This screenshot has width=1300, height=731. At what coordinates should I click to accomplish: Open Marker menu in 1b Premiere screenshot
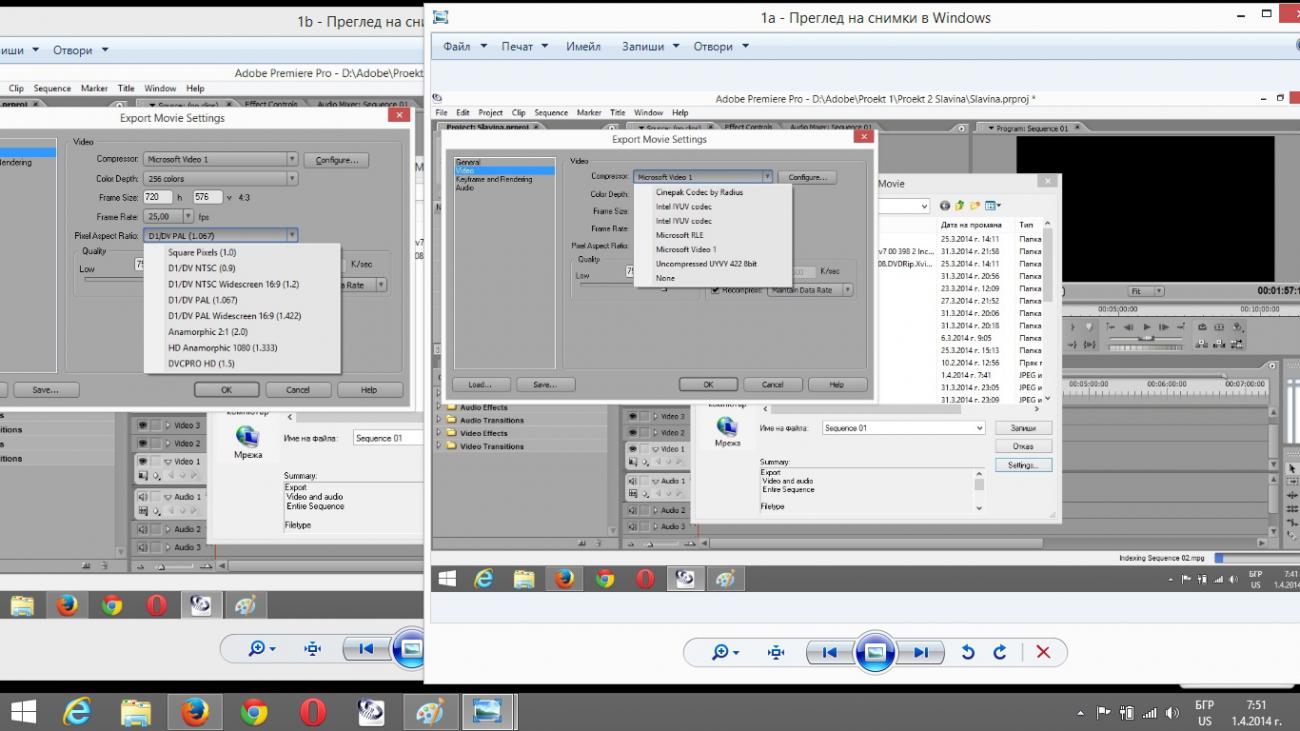coord(94,88)
